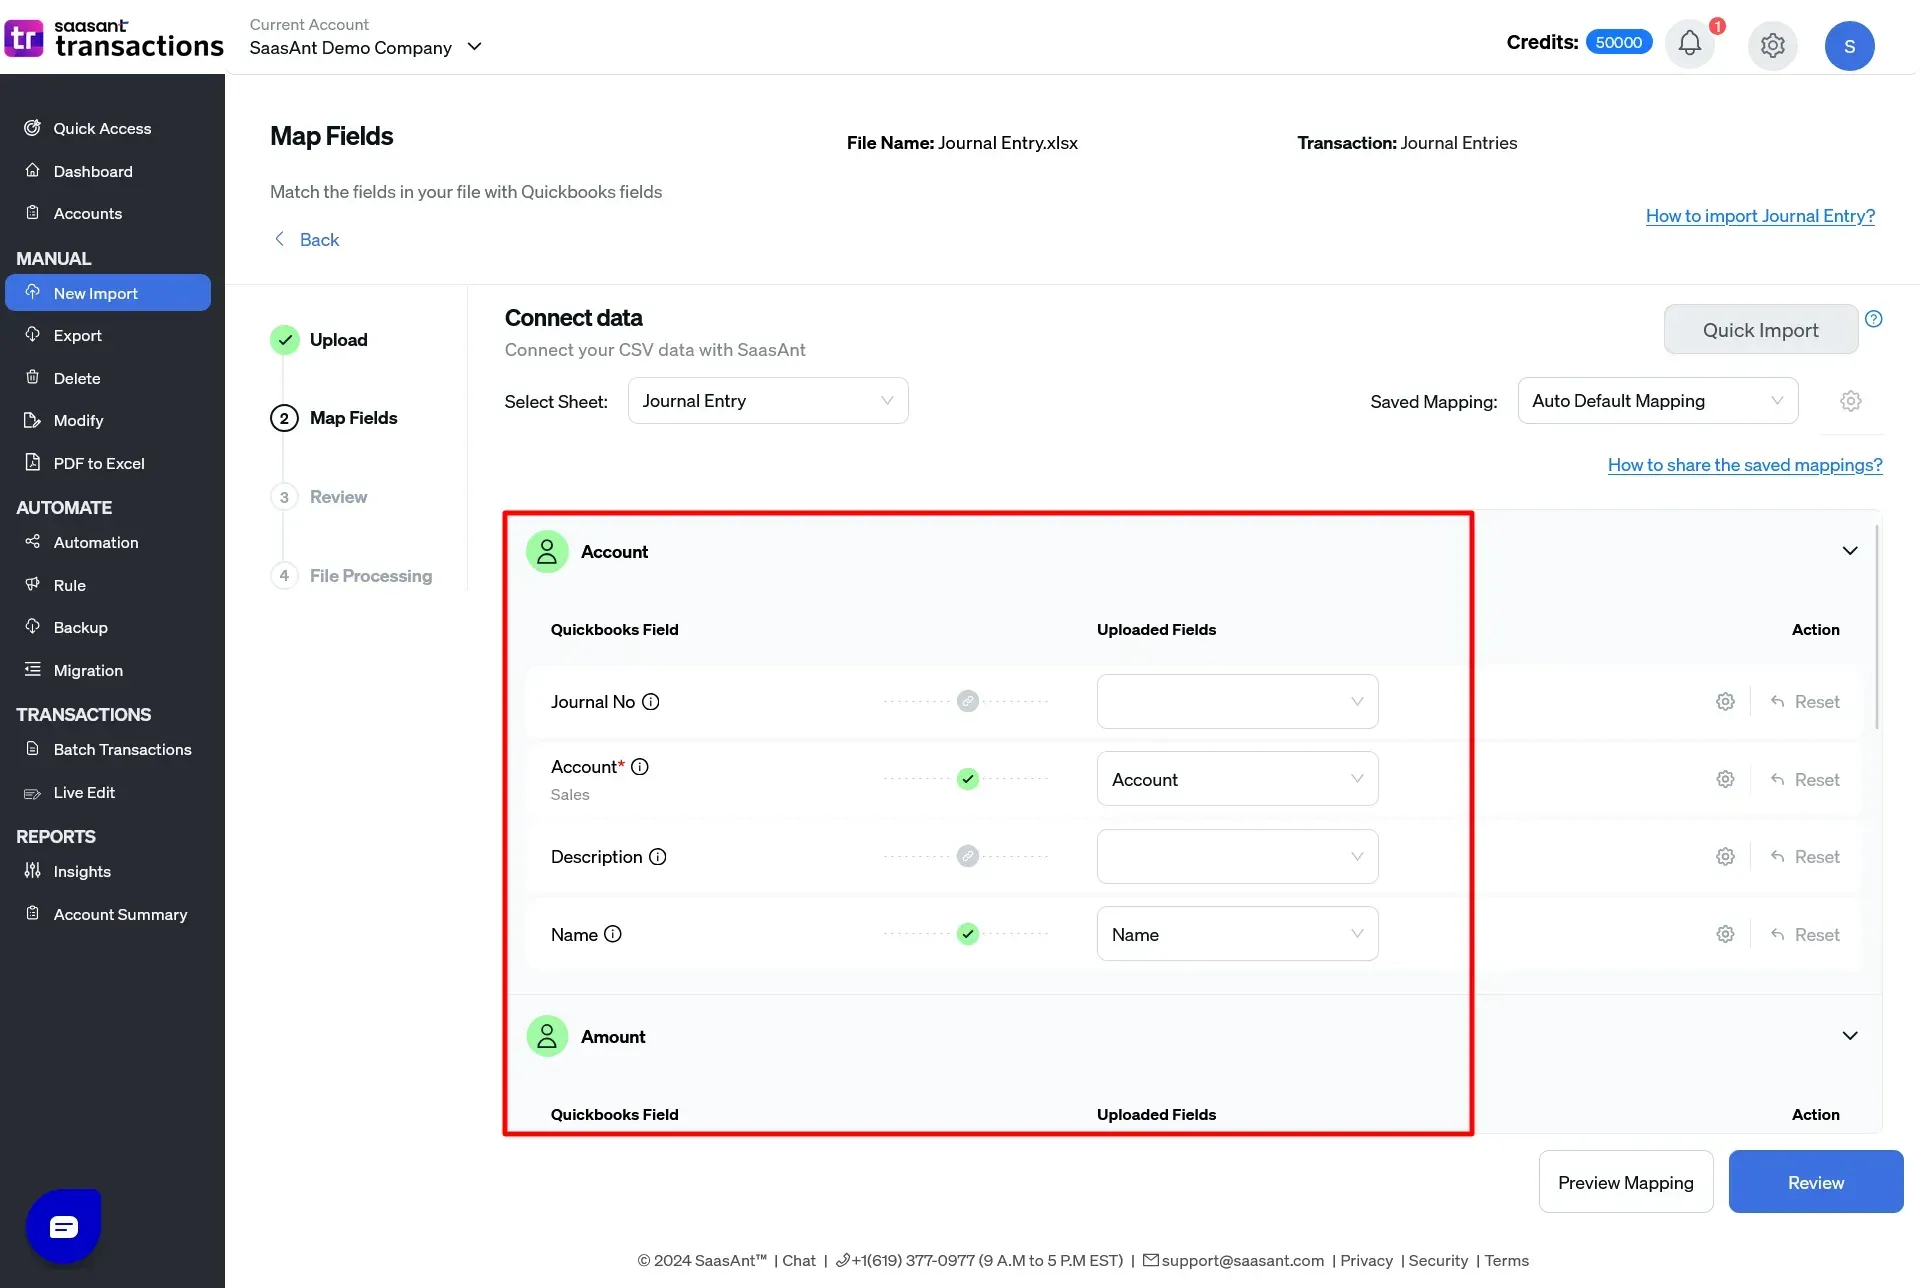Select New Import in sidebar

[108, 293]
